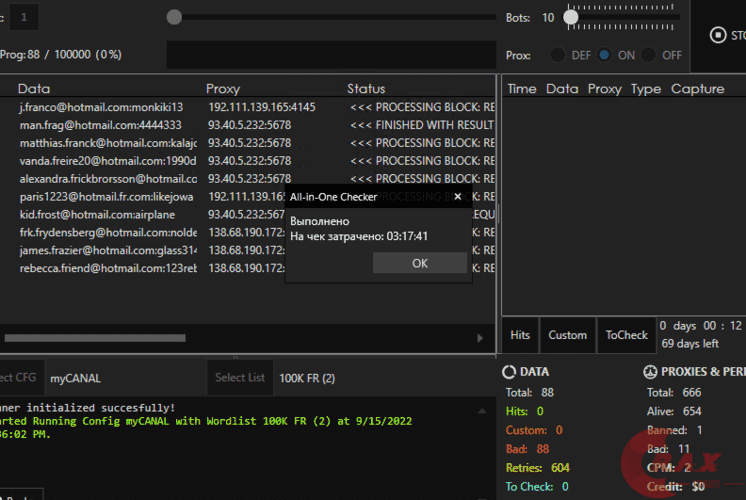Open the Select List wordlist picker
Image resolution: width=746 pixels, height=500 pixels.
tap(241, 378)
